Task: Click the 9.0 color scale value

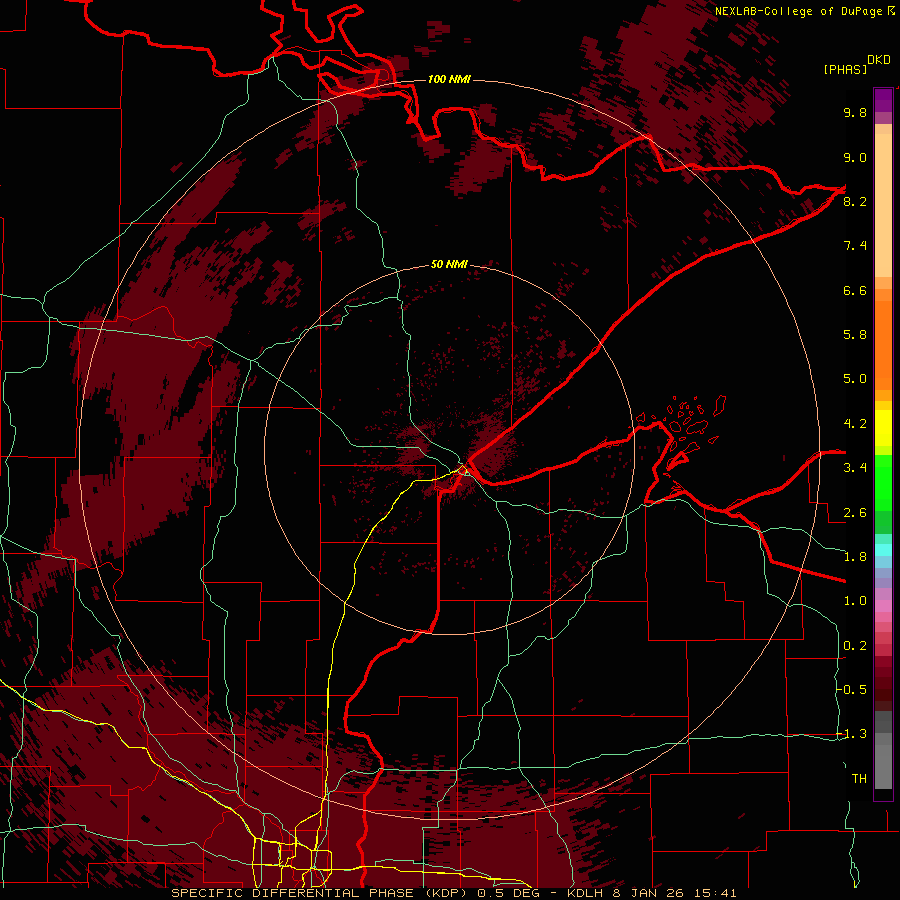Action: coord(855,157)
